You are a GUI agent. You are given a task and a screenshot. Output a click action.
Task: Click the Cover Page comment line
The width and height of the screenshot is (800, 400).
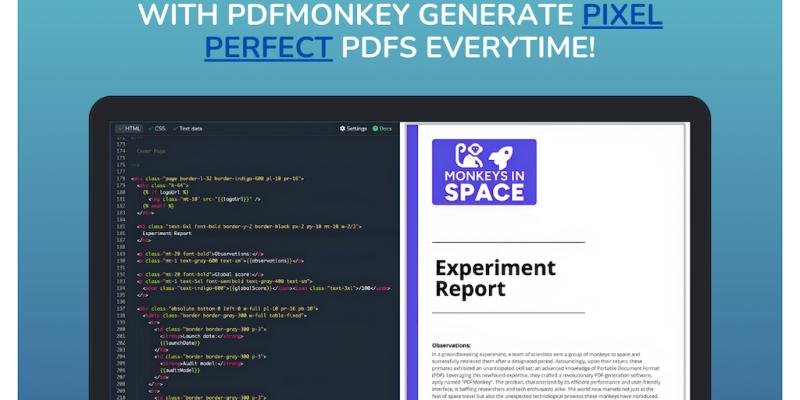151,151
